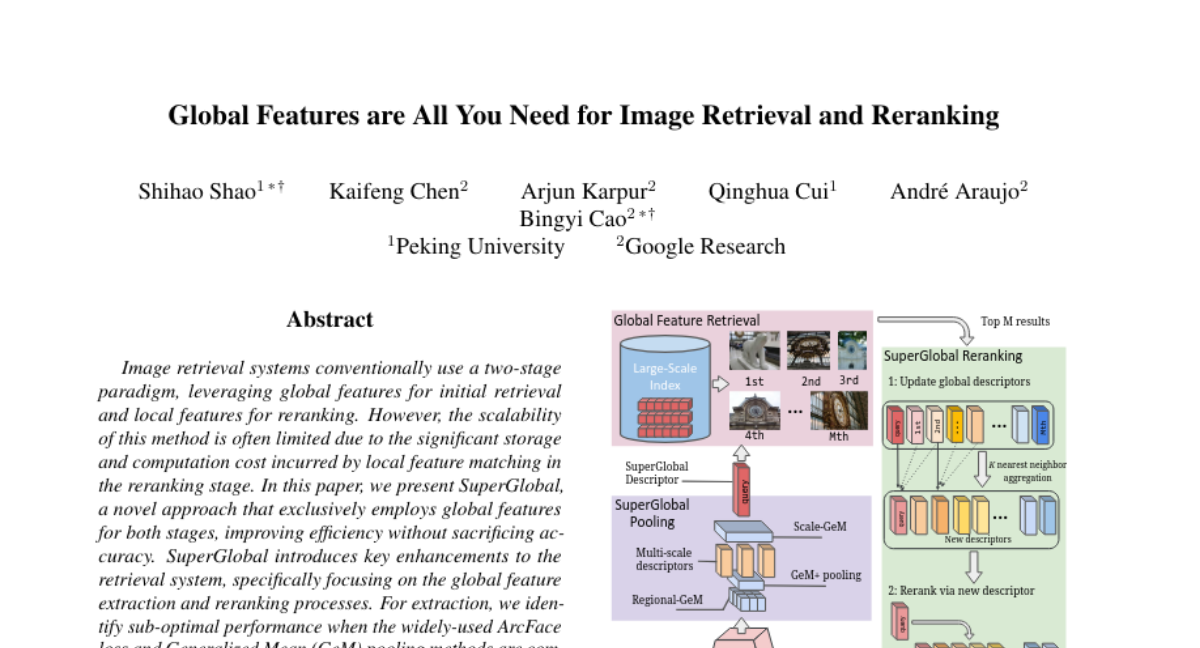Select the Mth clock image thumbnail
This screenshot has height=648, width=1200.
click(x=838, y=411)
